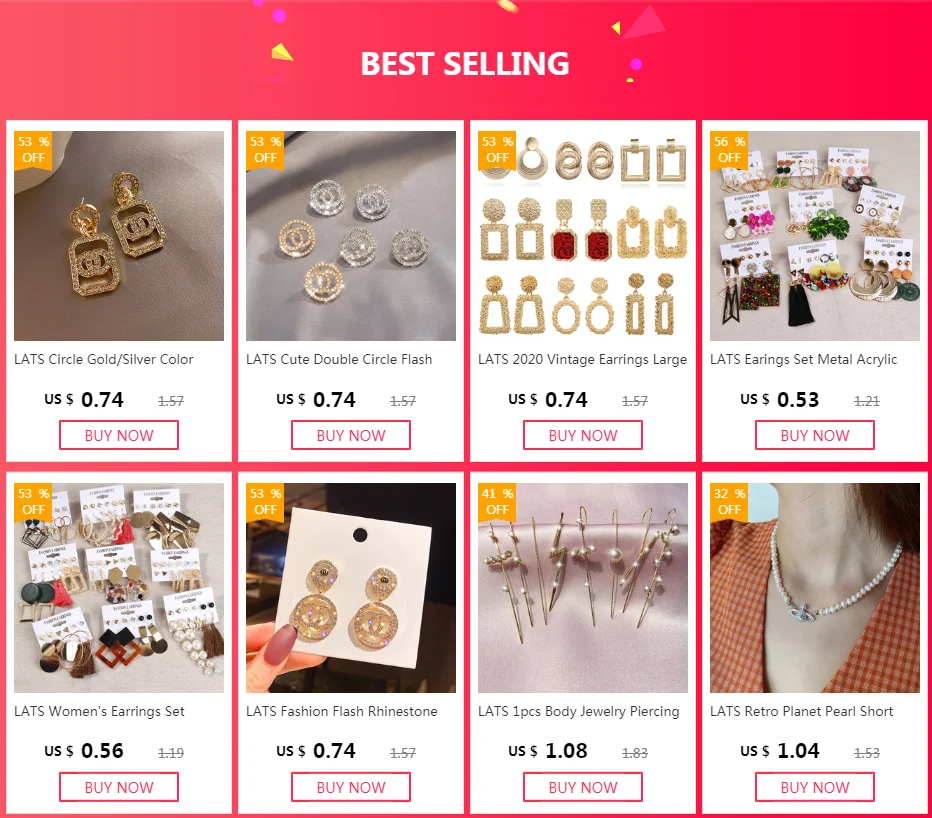
Task: Click the 41% OFF discount badge
Action: point(498,502)
